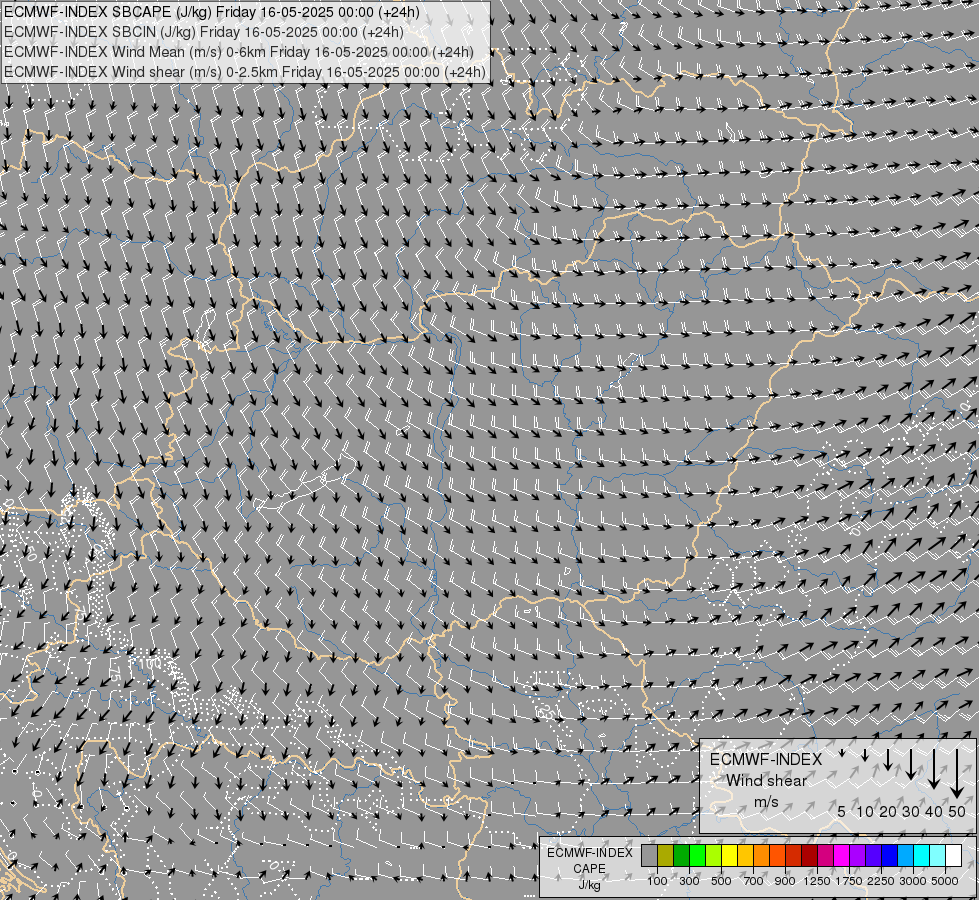Screen dimensions: 979x900
Task: Click the '3000' CAPE scale label
Action: [x=913, y=881]
